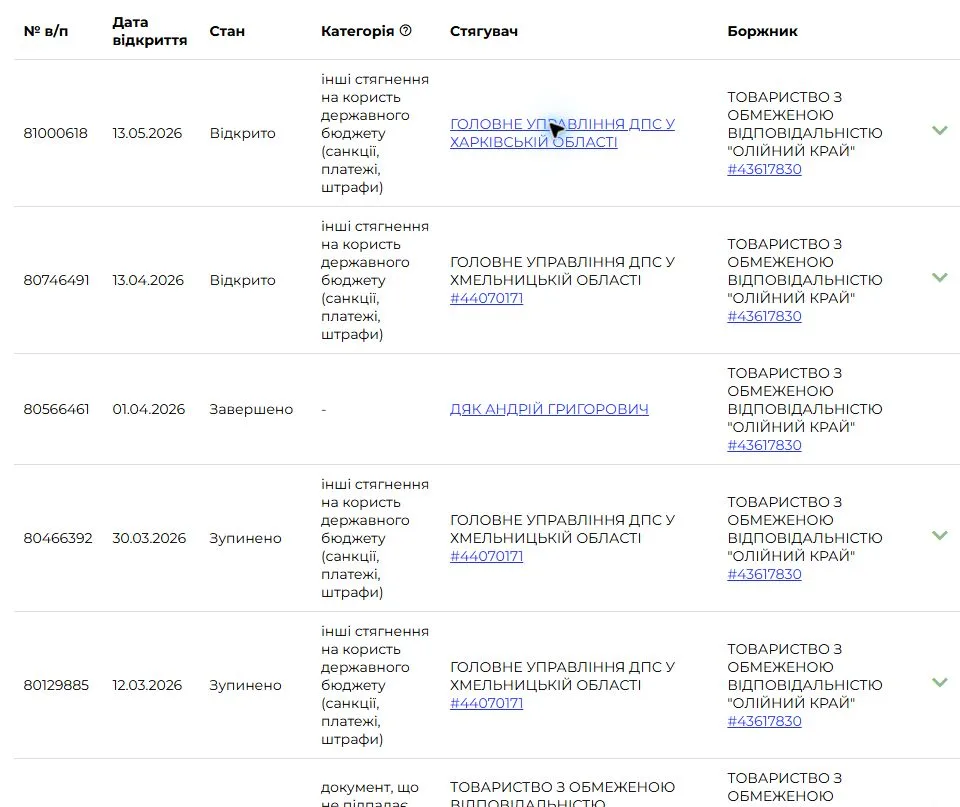
Task: Click status Зупинено in row 80466392
Action: [246, 538]
